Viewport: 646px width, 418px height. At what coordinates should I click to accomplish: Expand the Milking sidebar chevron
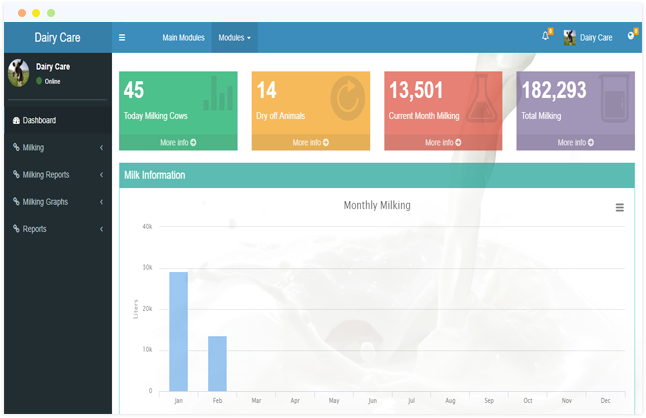(101, 147)
